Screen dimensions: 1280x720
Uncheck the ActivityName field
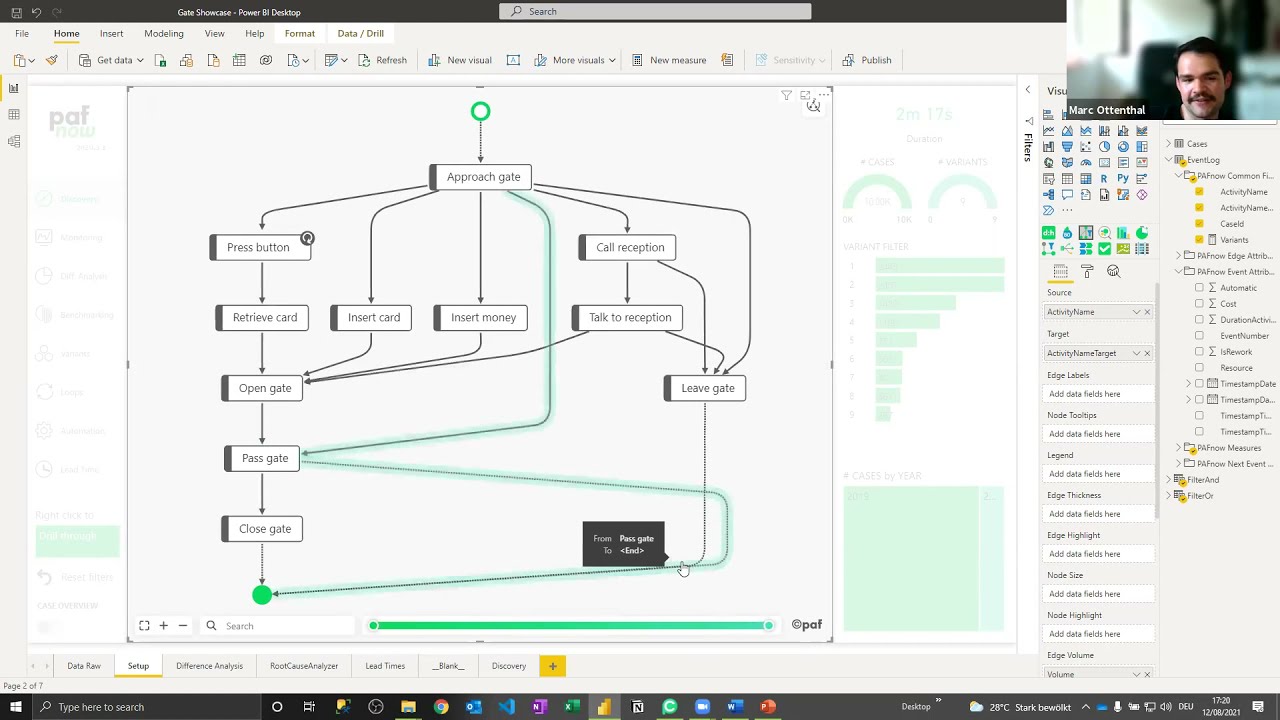coord(1199,192)
